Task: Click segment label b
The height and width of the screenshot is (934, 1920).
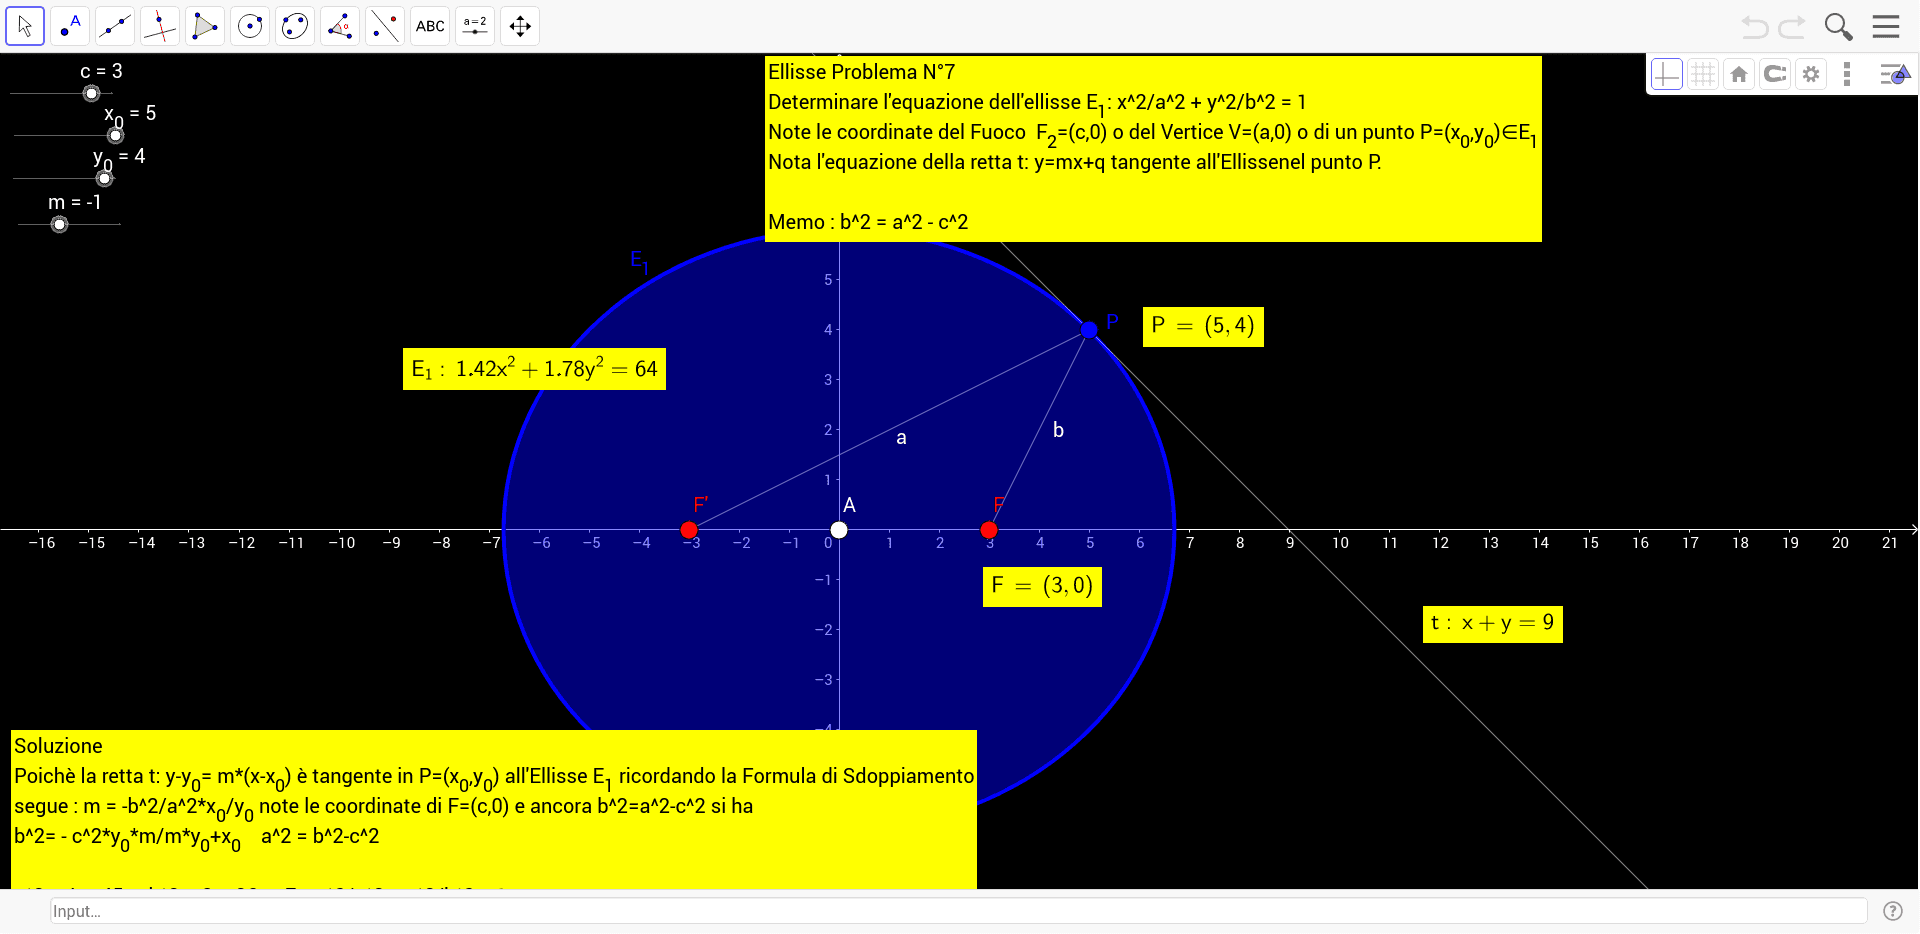Action: [1058, 430]
